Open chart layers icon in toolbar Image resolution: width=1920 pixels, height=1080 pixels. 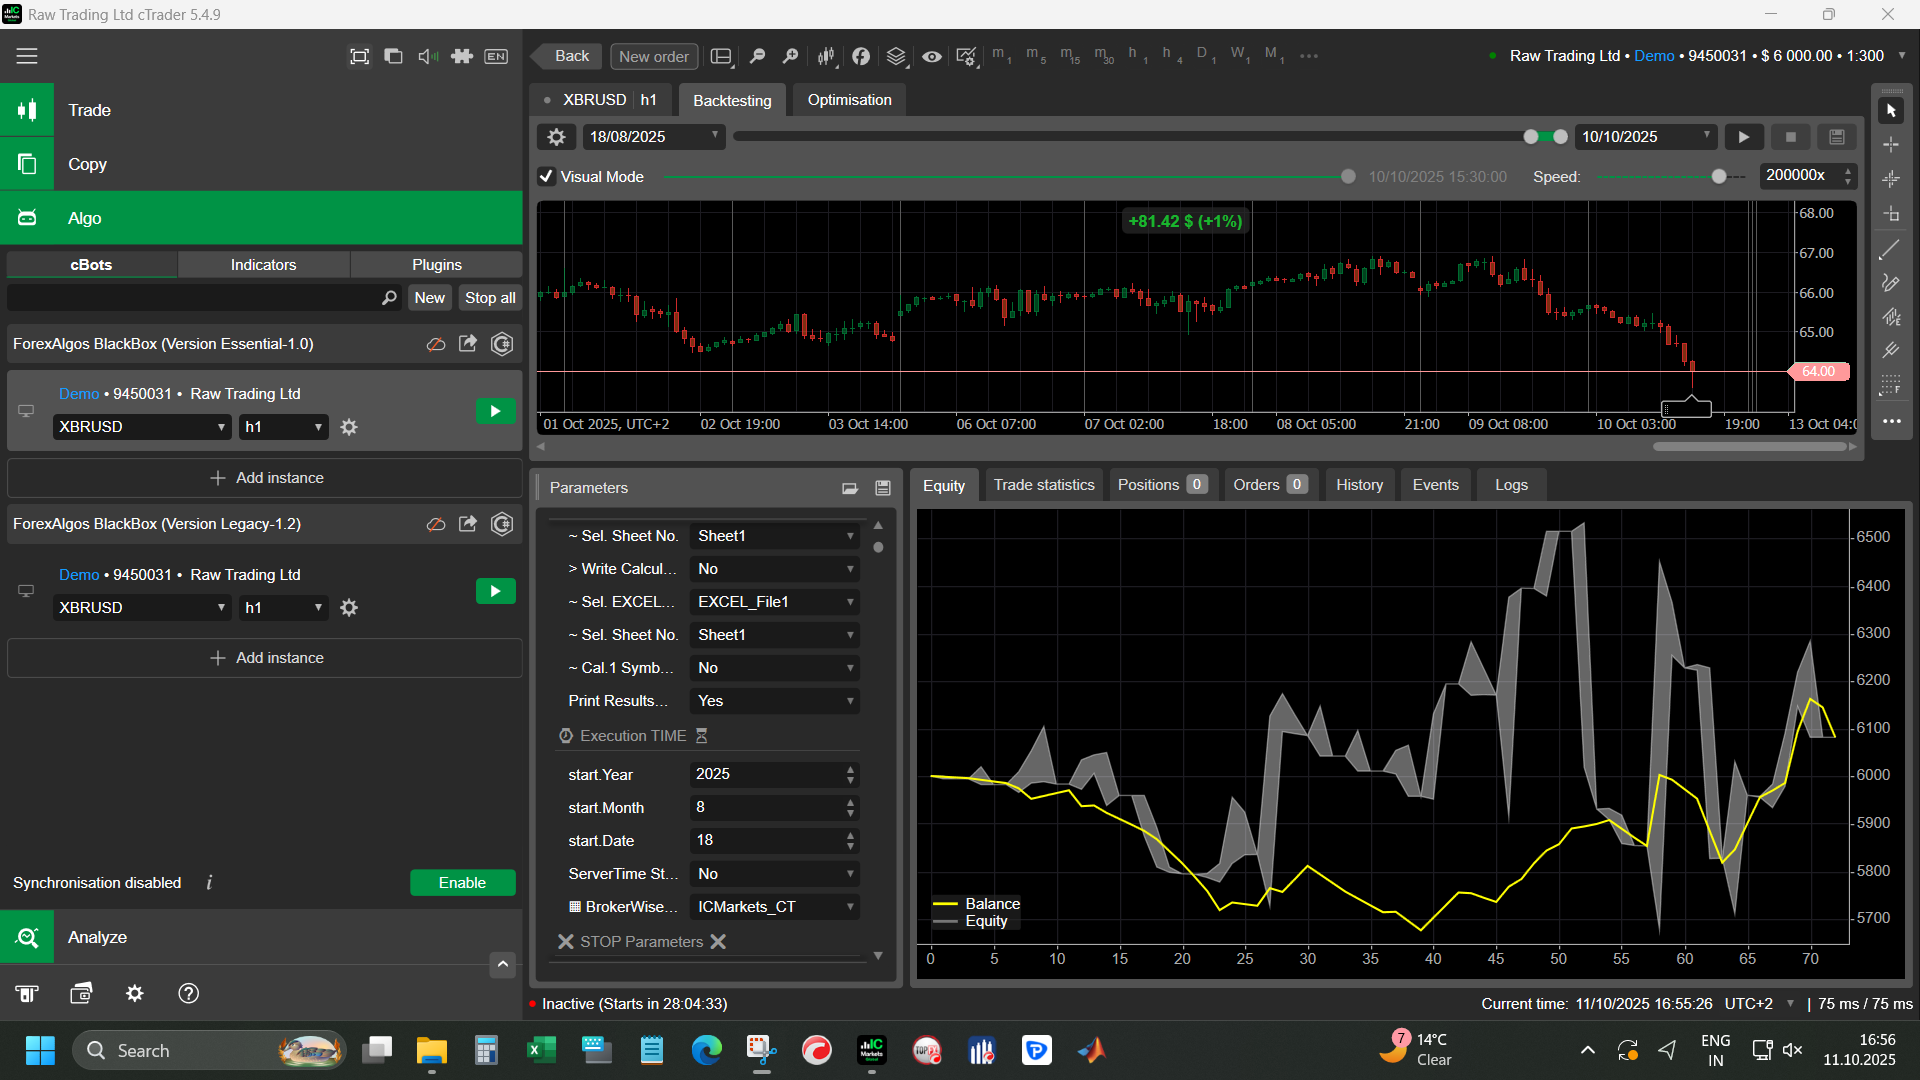(896, 56)
